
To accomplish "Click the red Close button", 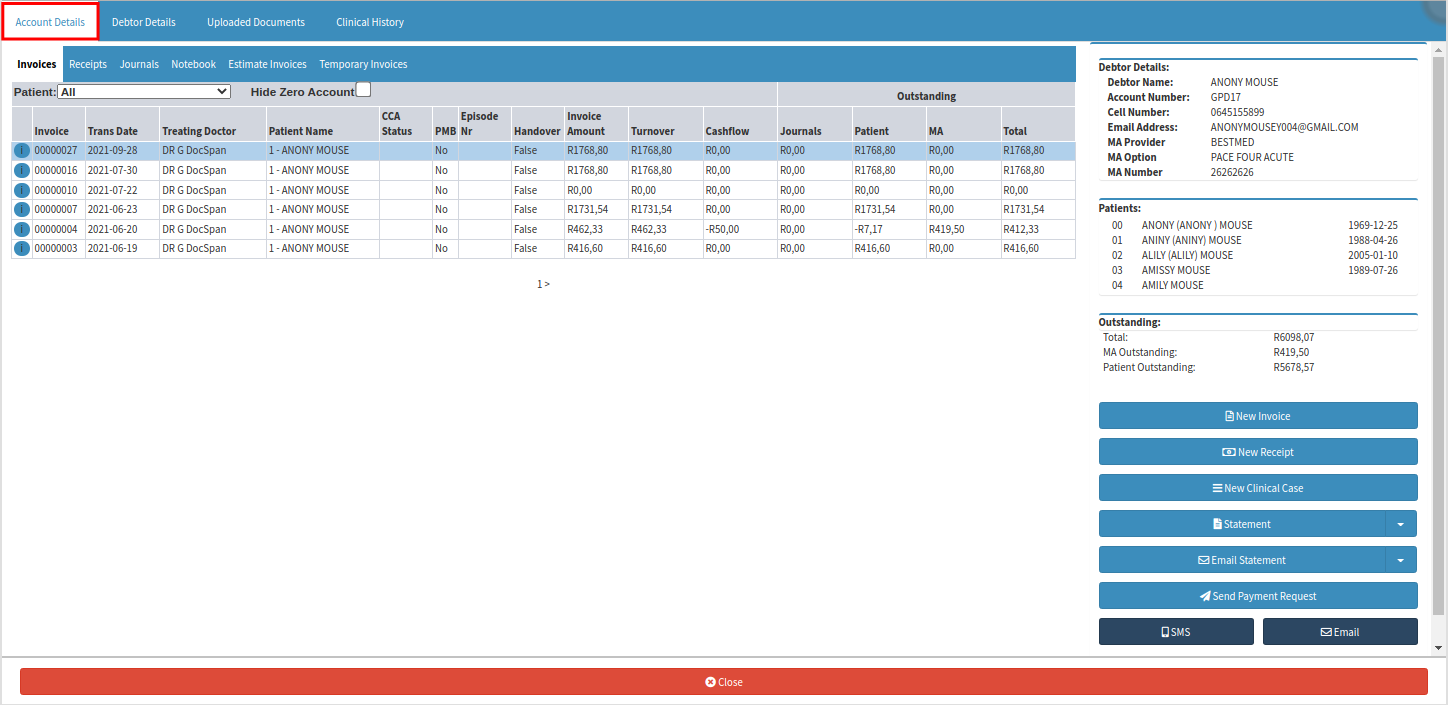I will click(x=723, y=682).
